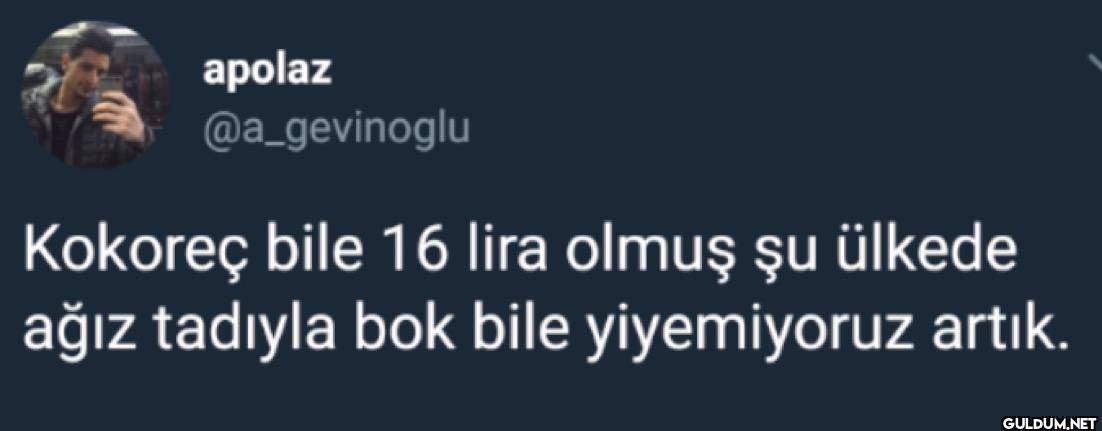Click the word lira in the tweet
The height and width of the screenshot is (431, 1102).
(508, 250)
